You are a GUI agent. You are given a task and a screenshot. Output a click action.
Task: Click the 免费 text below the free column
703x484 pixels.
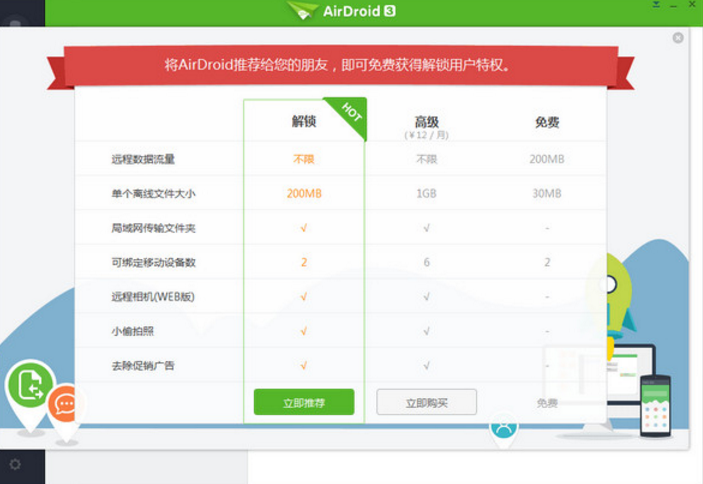(x=547, y=403)
